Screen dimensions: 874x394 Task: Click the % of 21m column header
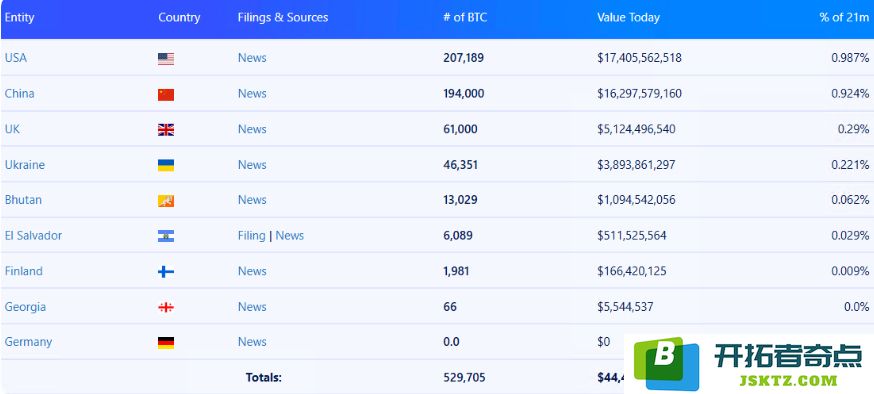[844, 17]
